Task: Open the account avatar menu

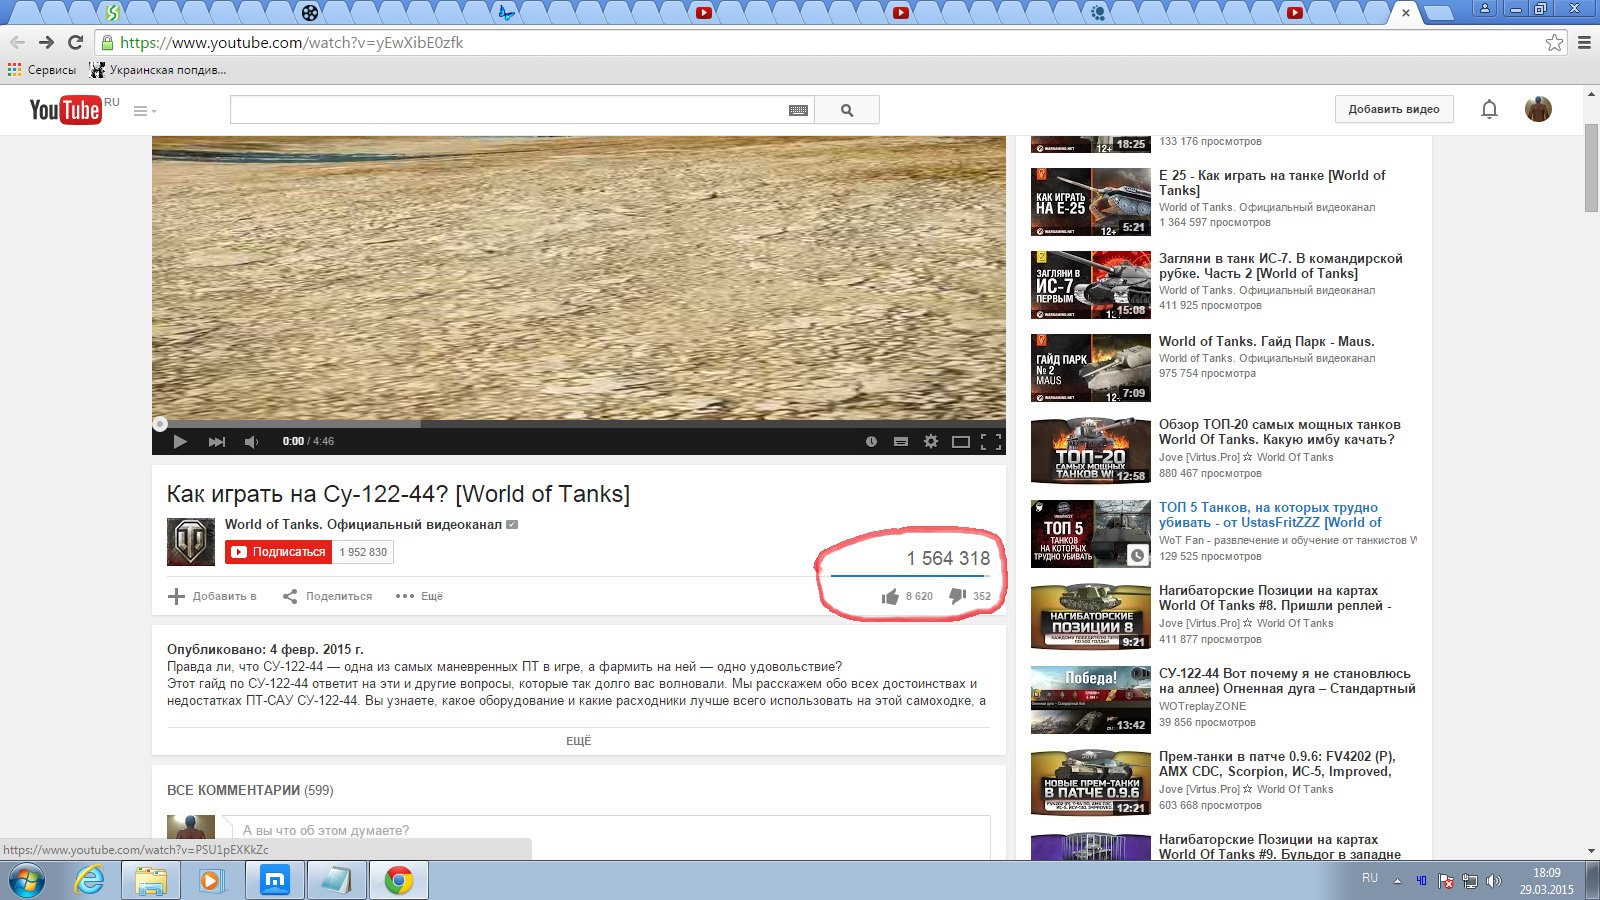Action: tap(1538, 109)
